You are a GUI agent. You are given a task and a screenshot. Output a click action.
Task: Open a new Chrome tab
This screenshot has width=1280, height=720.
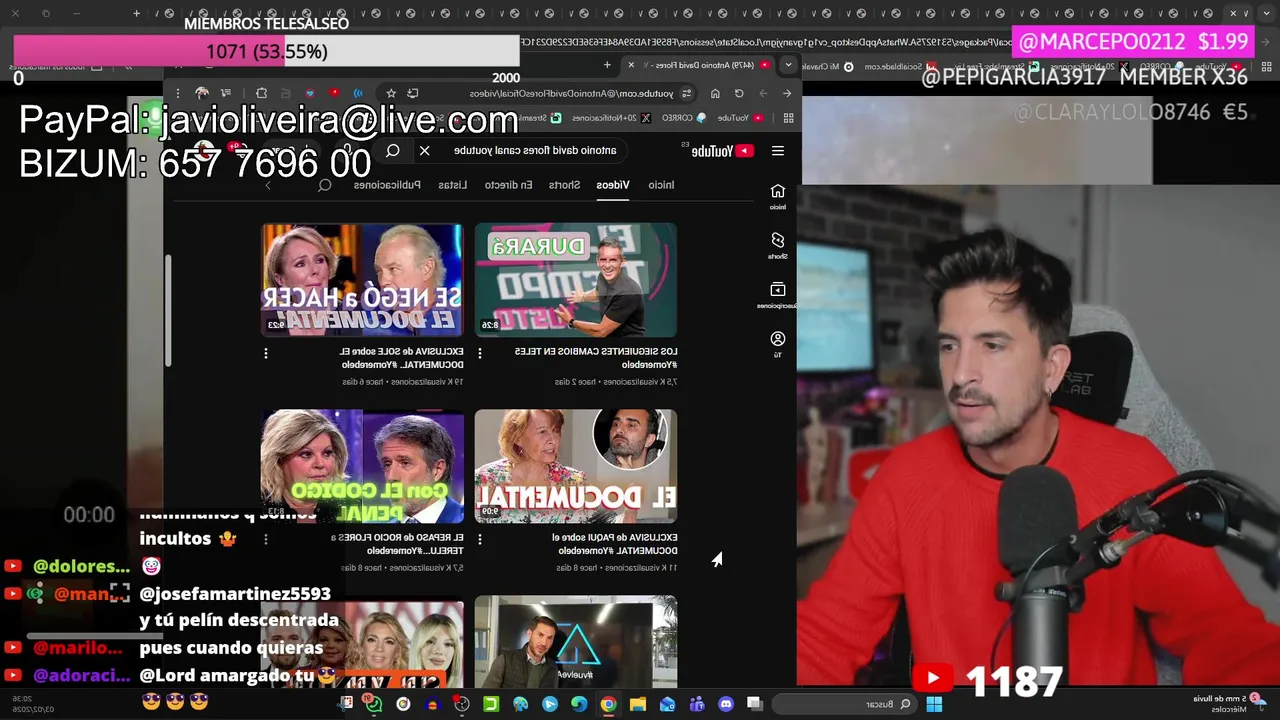click(x=607, y=65)
